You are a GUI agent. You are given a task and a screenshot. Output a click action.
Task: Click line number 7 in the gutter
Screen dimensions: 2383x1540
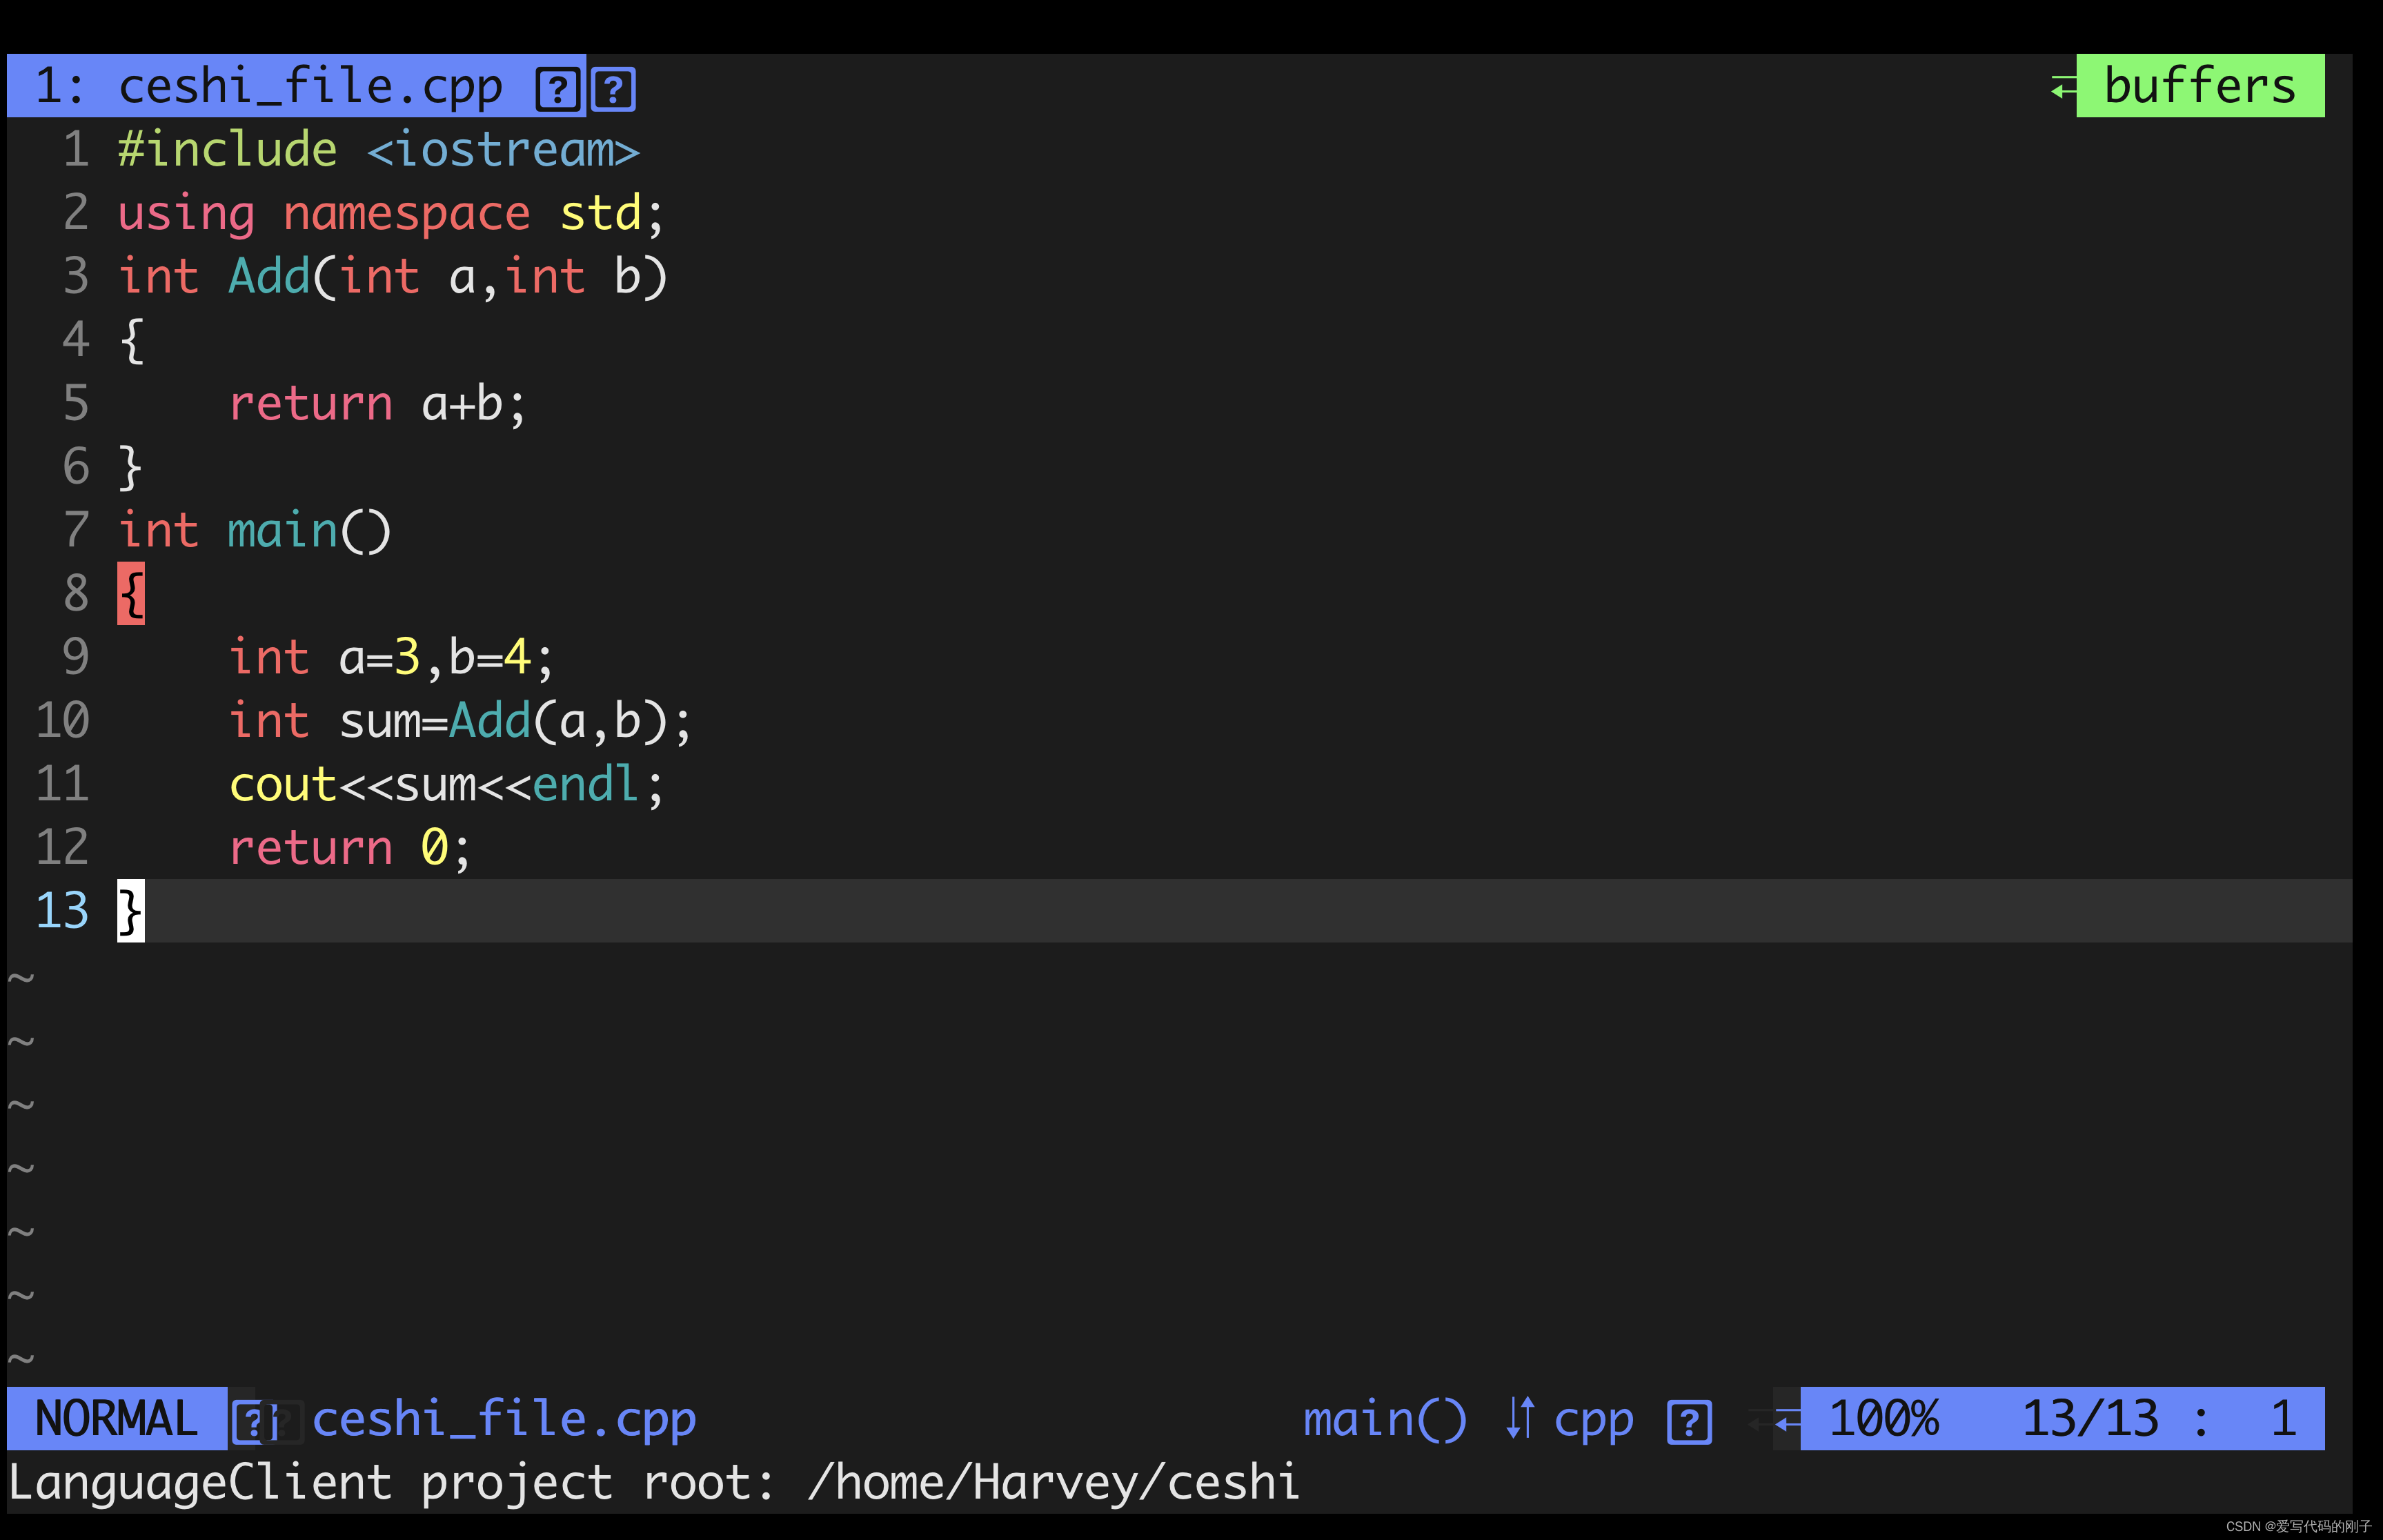[76, 530]
